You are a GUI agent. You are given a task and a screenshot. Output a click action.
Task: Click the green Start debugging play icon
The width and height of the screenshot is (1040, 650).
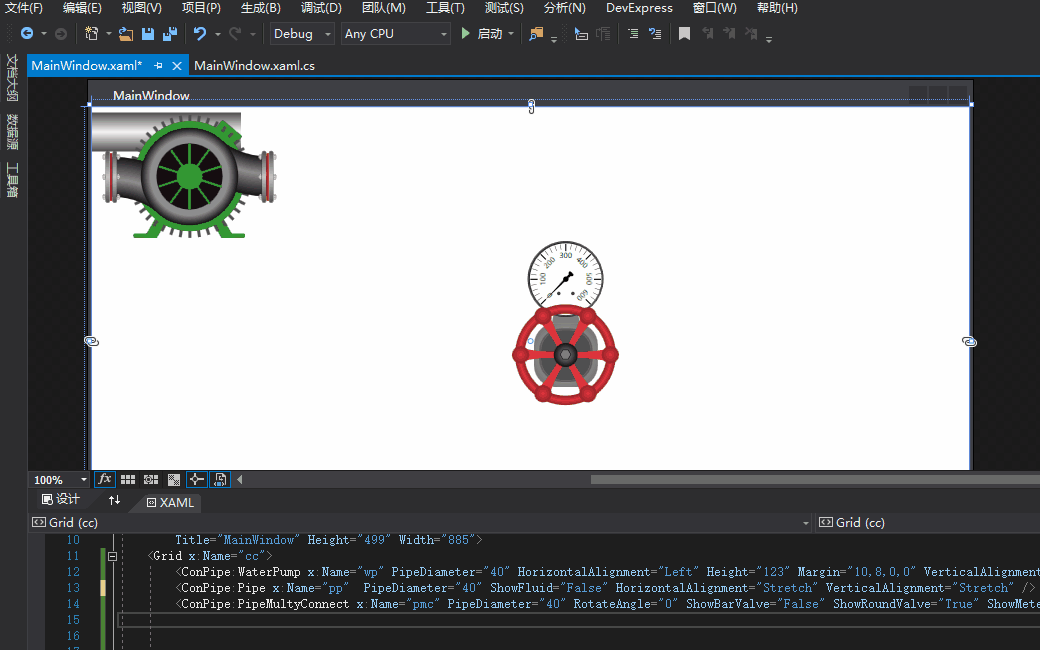466,33
